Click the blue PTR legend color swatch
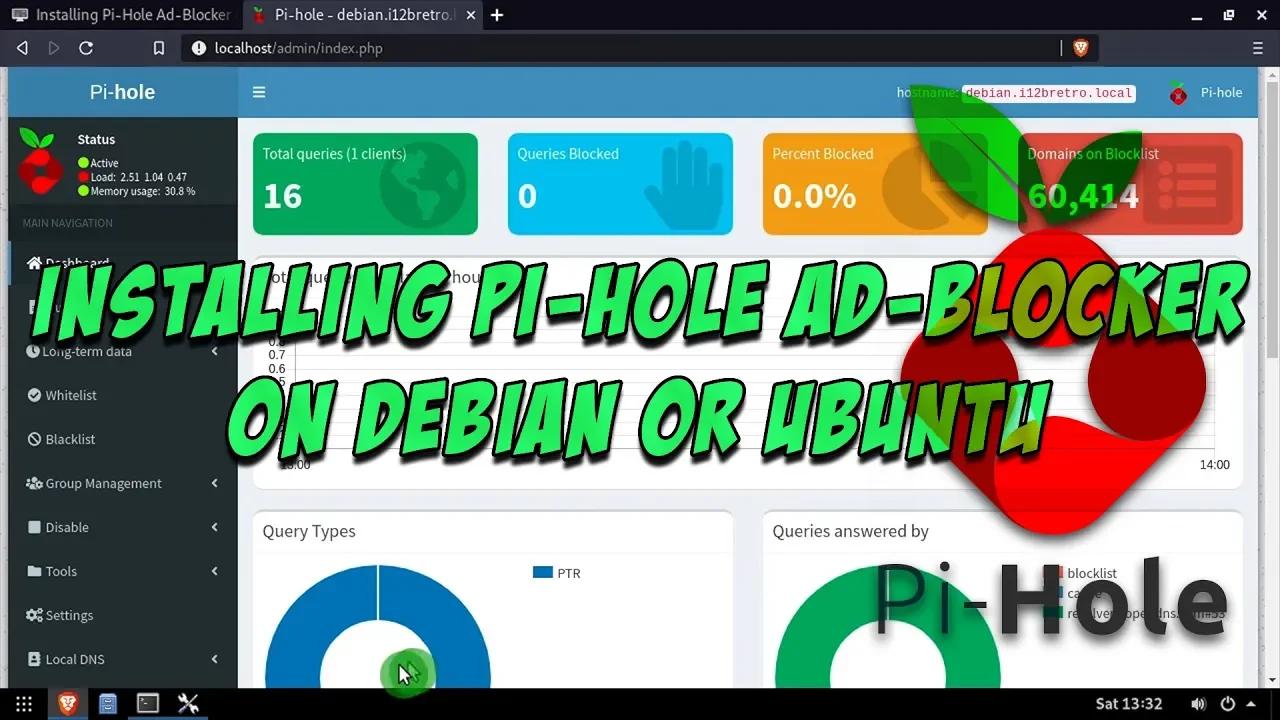The image size is (1280, 720). (x=541, y=572)
